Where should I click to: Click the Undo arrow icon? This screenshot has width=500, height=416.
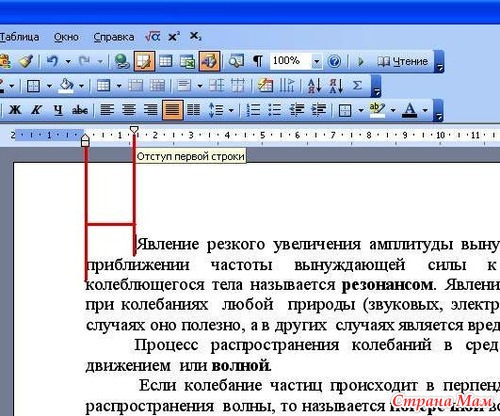(53, 61)
